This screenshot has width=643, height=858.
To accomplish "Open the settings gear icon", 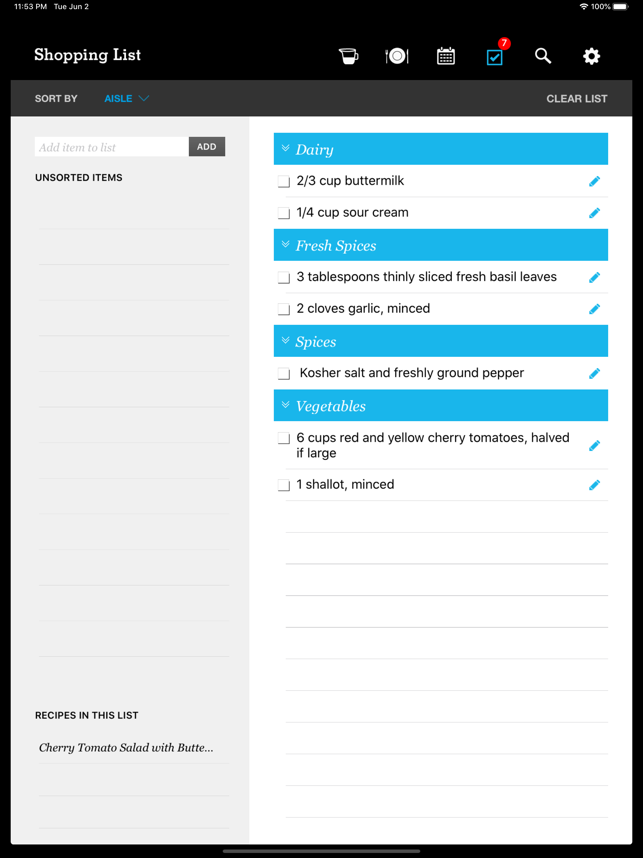I will tap(591, 56).
